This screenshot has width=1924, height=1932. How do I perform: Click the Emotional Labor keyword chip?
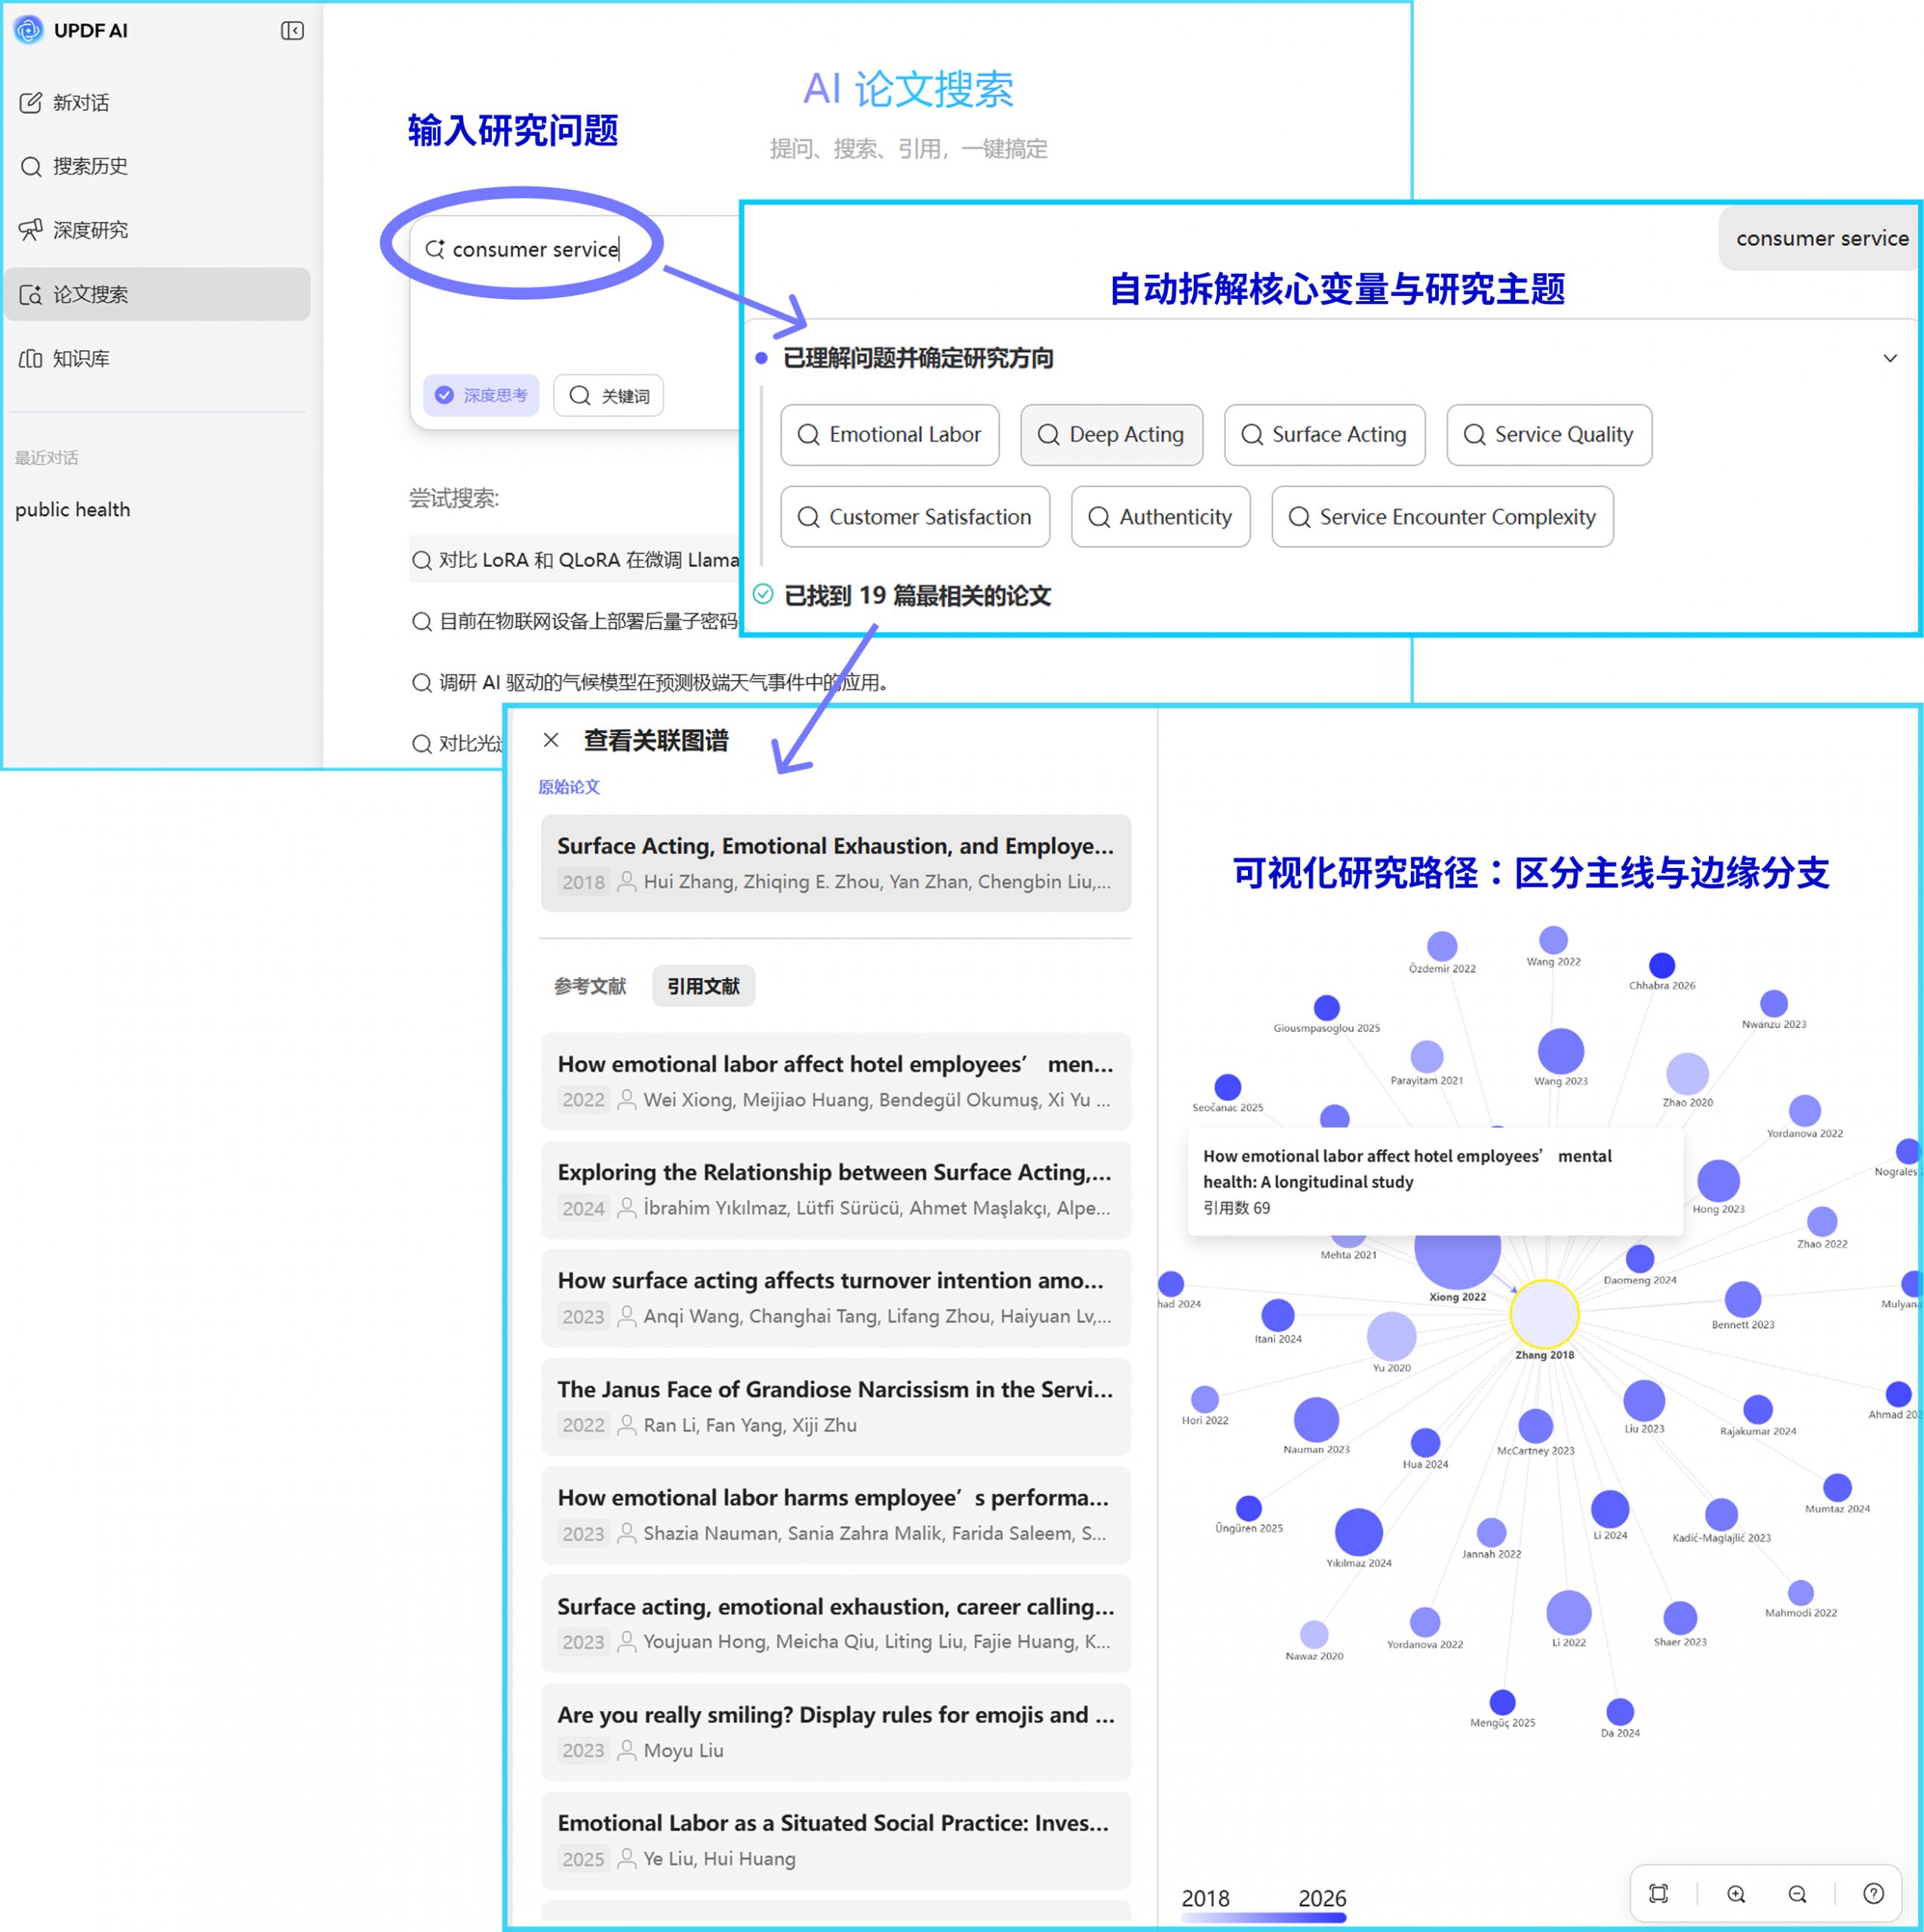890,434
